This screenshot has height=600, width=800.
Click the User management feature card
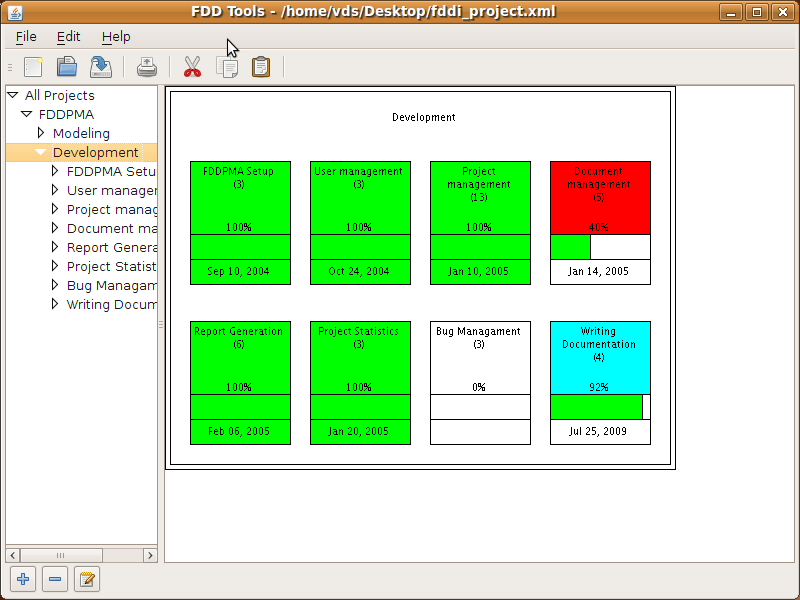tap(360, 223)
